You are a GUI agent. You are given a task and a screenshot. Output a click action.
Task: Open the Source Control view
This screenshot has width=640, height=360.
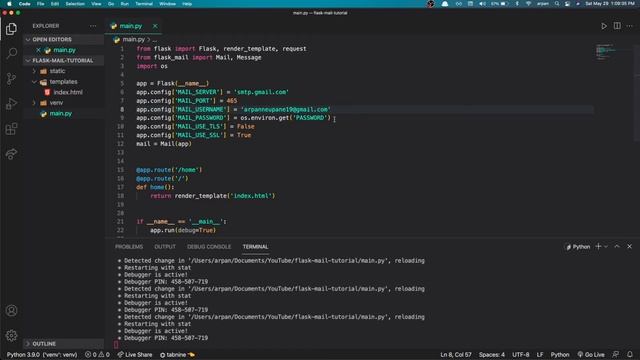11,78
